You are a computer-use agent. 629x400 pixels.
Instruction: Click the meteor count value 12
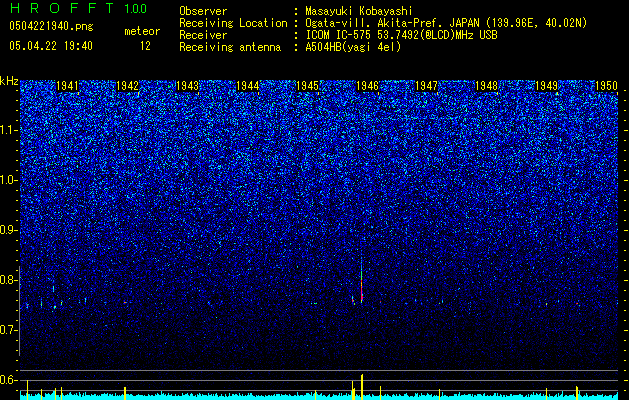point(145,46)
